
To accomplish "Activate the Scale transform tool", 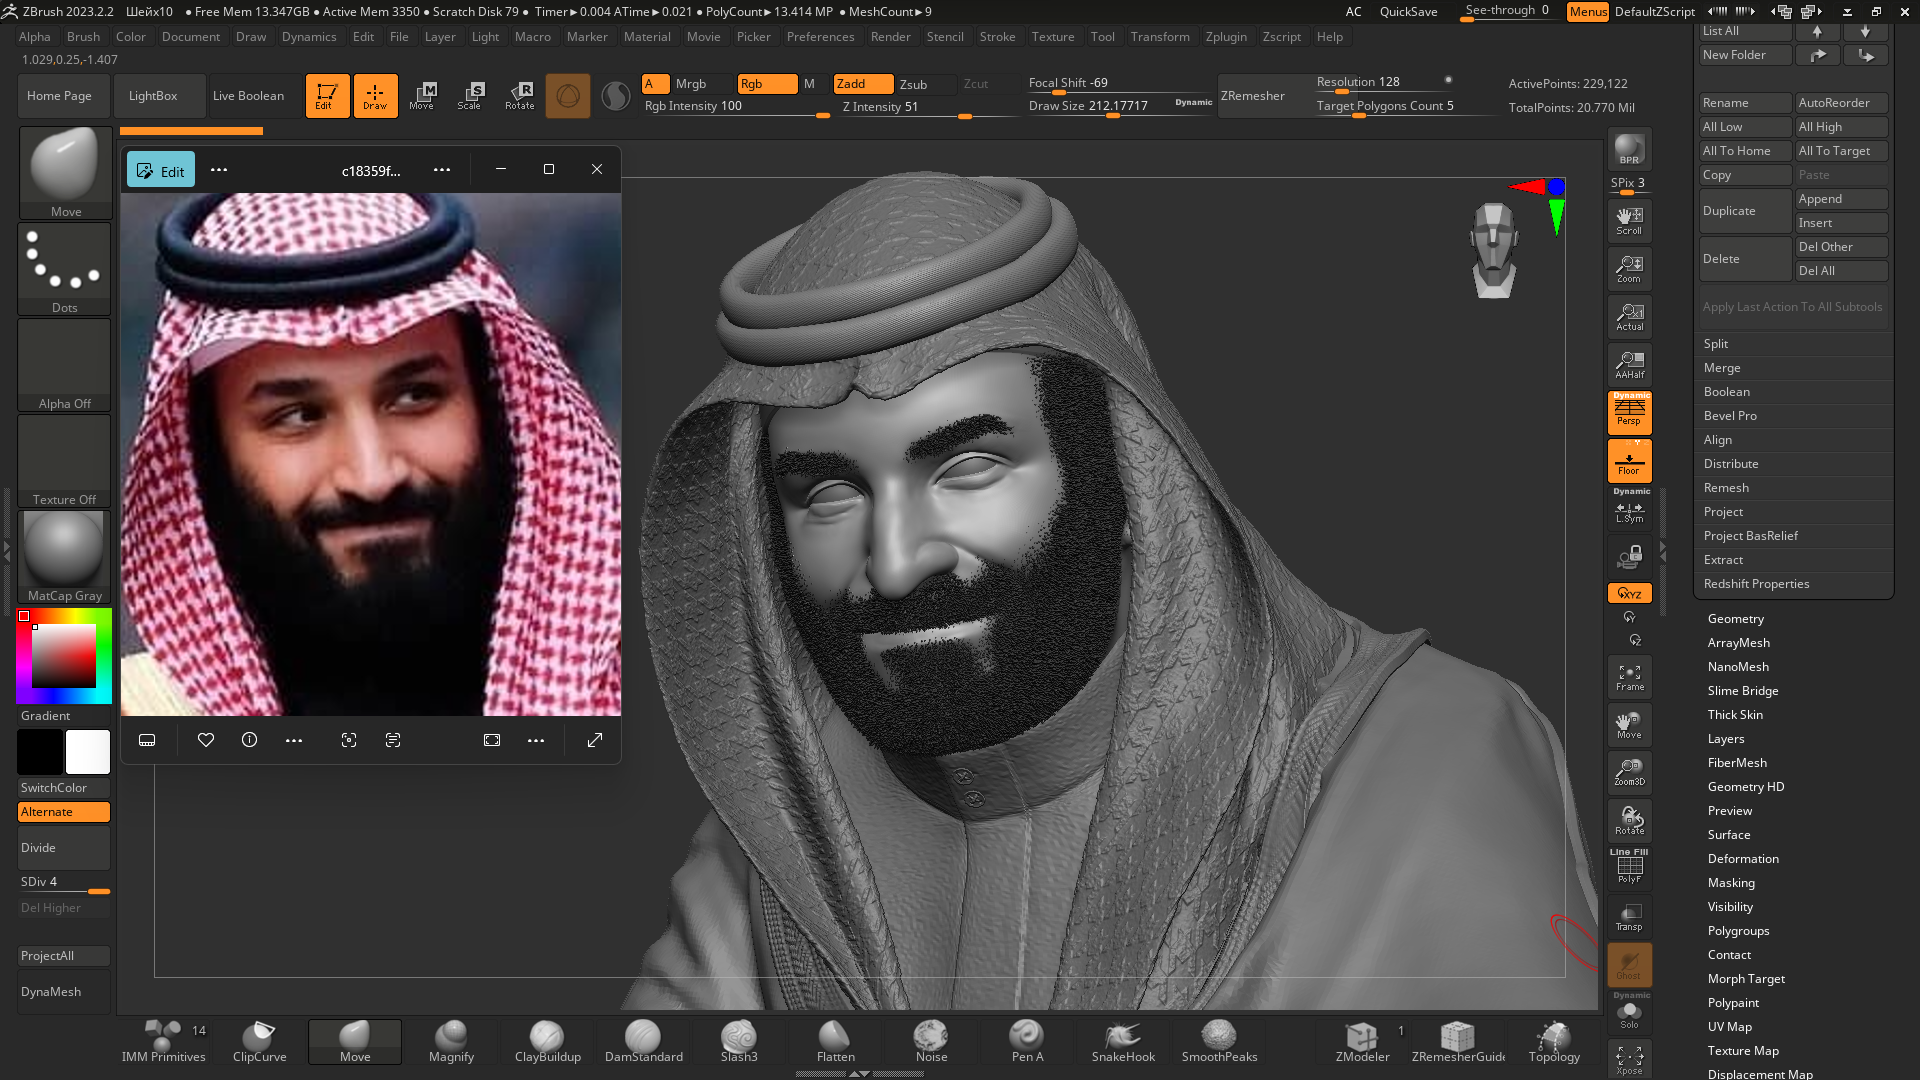I will pos(470,96).
